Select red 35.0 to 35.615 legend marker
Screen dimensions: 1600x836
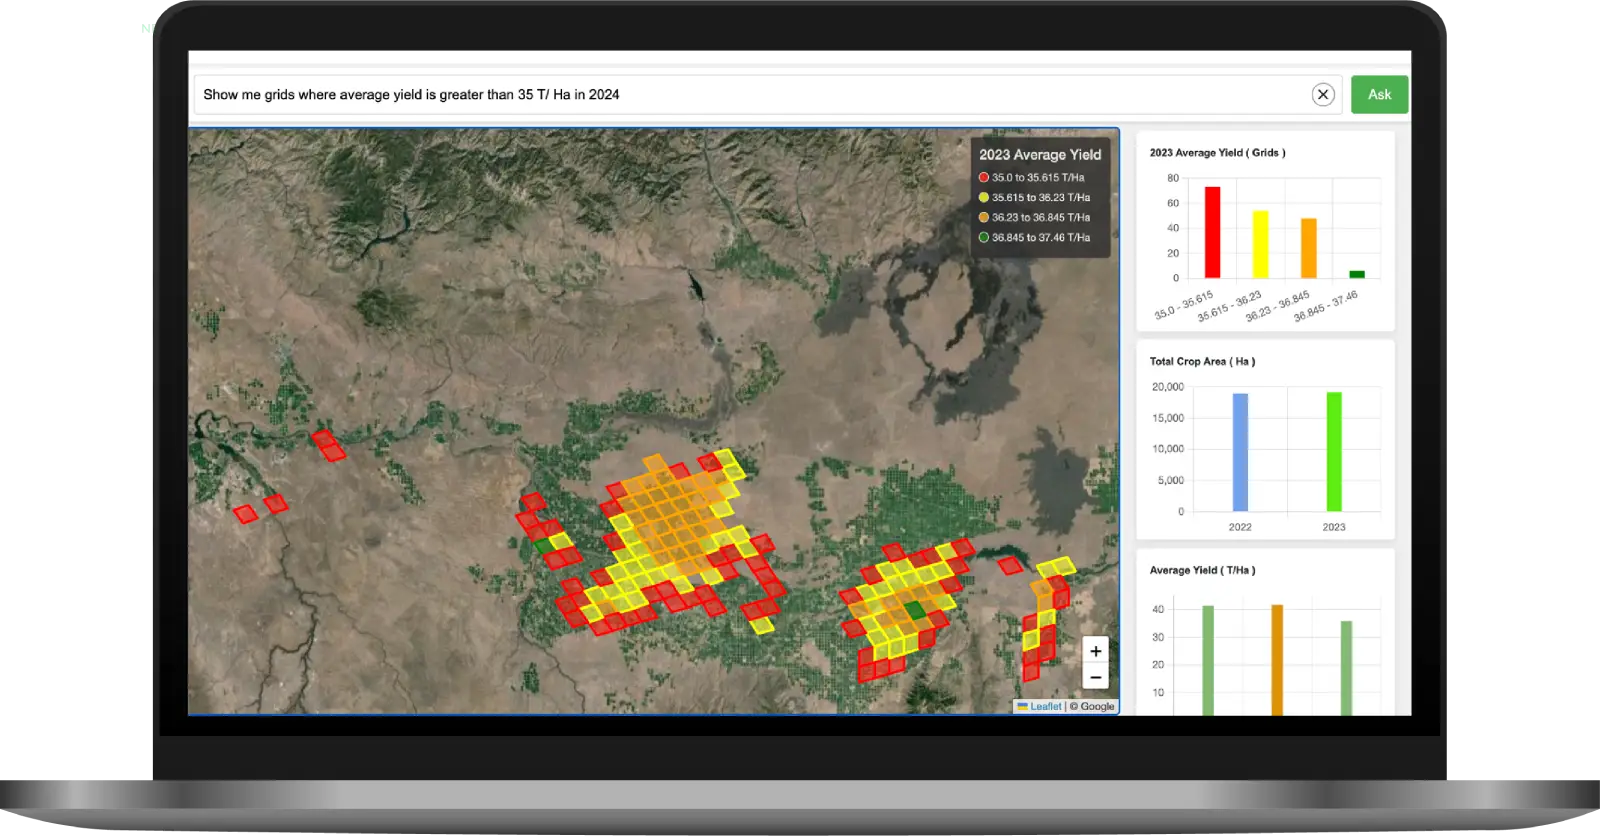coord(984,177)
